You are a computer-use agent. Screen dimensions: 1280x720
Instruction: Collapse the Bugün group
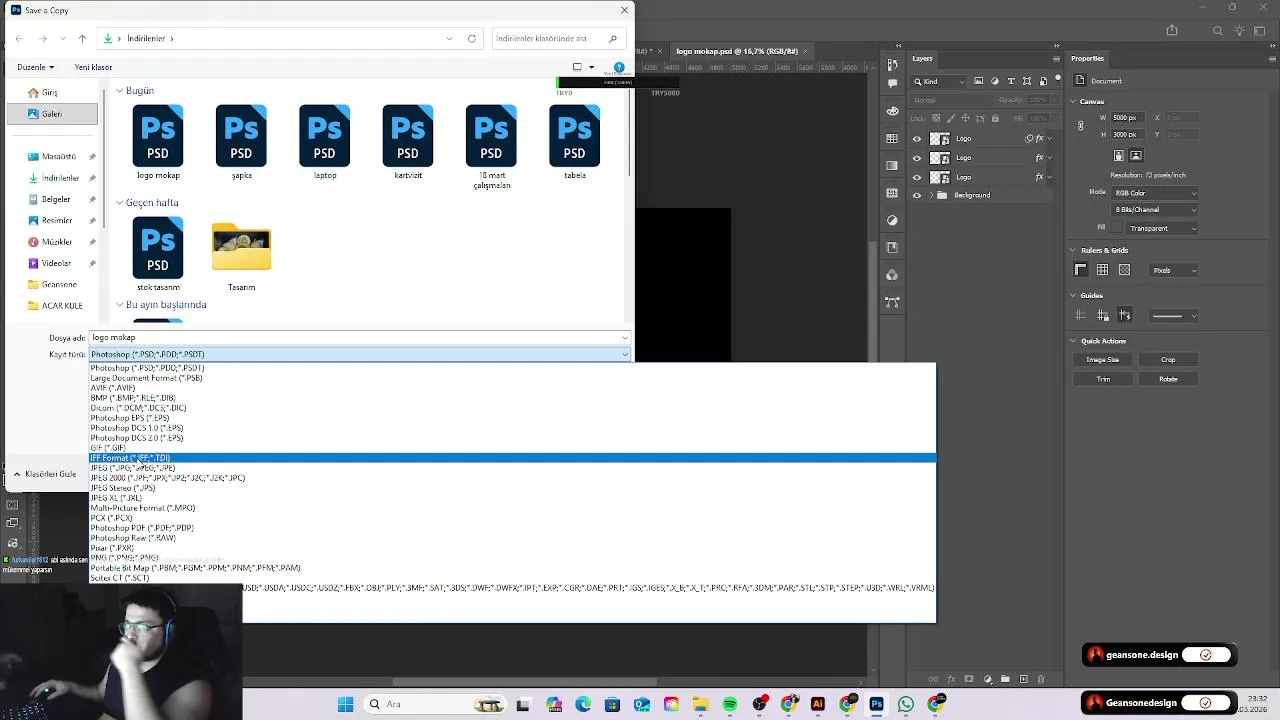point(119,91)
